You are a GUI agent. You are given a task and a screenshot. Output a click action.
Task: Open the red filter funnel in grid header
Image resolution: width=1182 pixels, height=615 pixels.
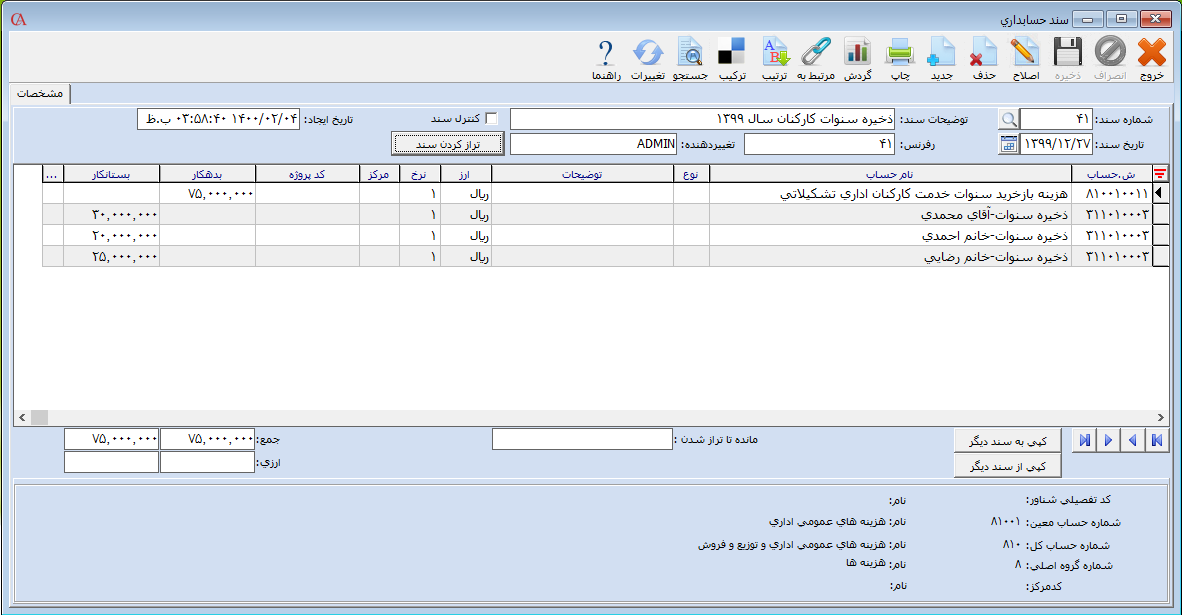(x=1160, y=174)
